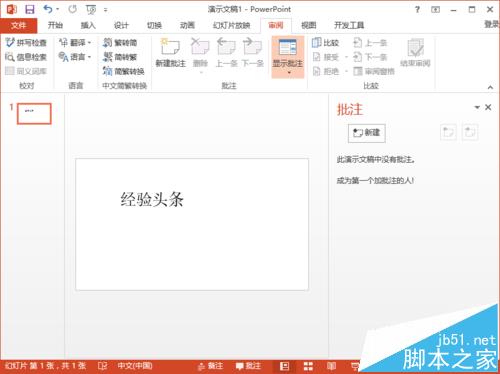The image size is (500, 374).
Task: Expand the 翻译 translate dropdown
Action: (75, 42)
